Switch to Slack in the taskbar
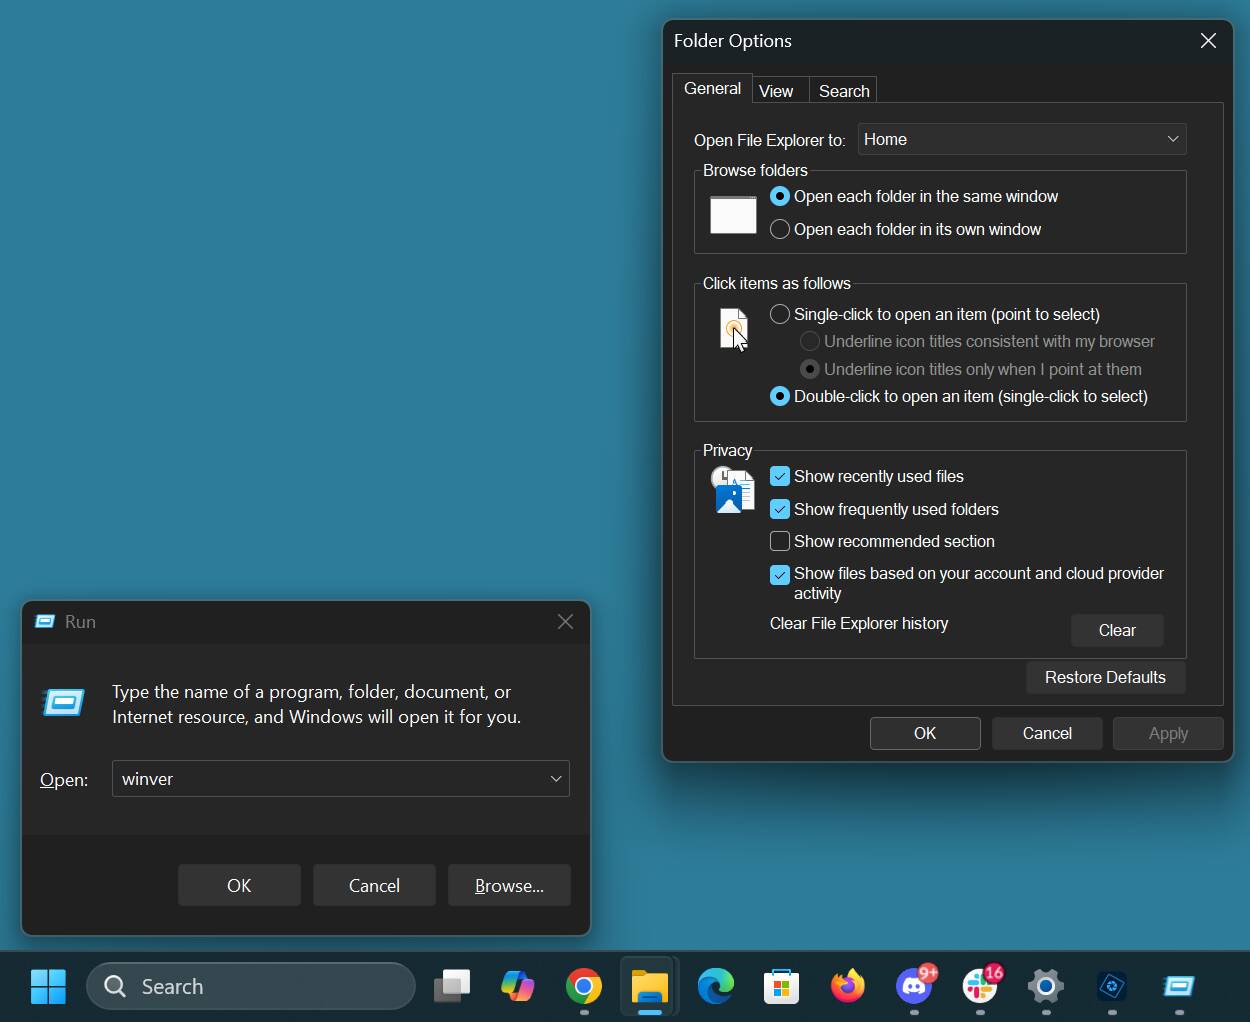Image resolution: width=1250 pixels, height=1022 pixels. [x=980, y=986]
